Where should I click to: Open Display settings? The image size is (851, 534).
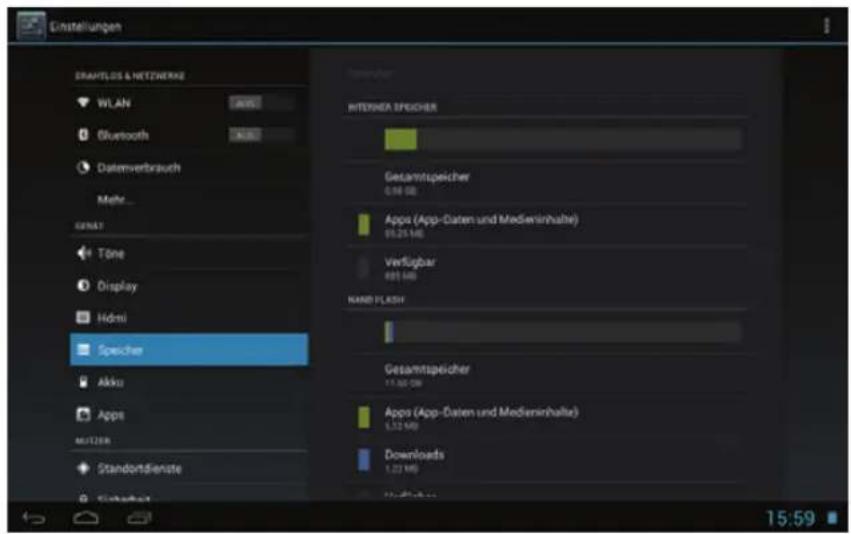tap(189, 285)
